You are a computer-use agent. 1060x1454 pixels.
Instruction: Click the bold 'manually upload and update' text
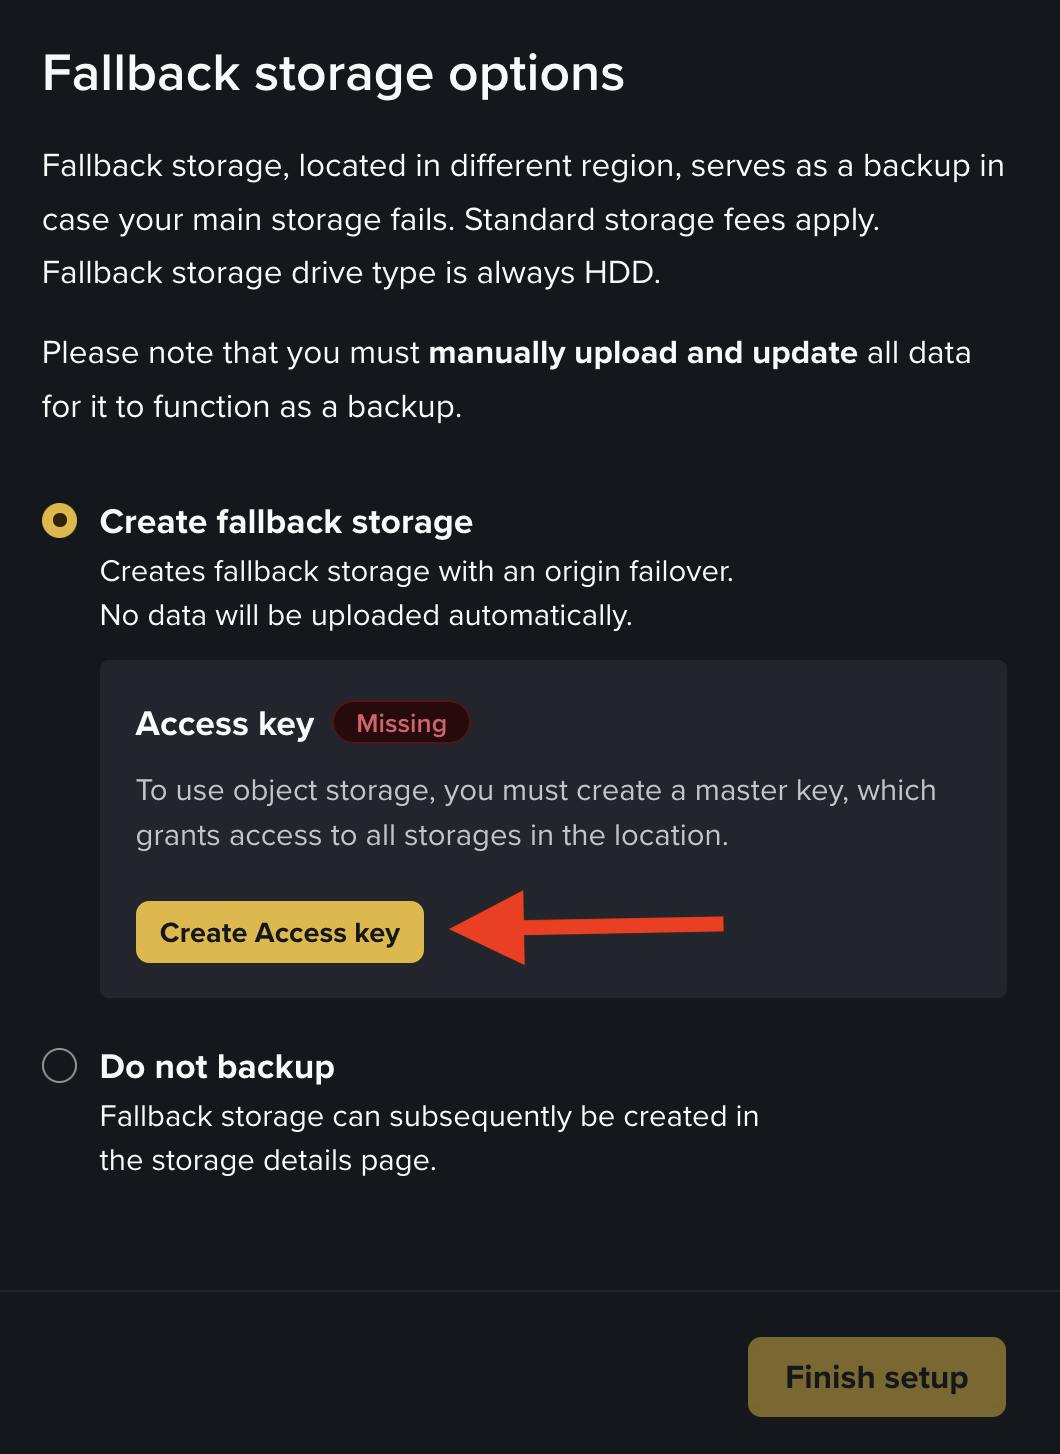(x=642, y=353)
